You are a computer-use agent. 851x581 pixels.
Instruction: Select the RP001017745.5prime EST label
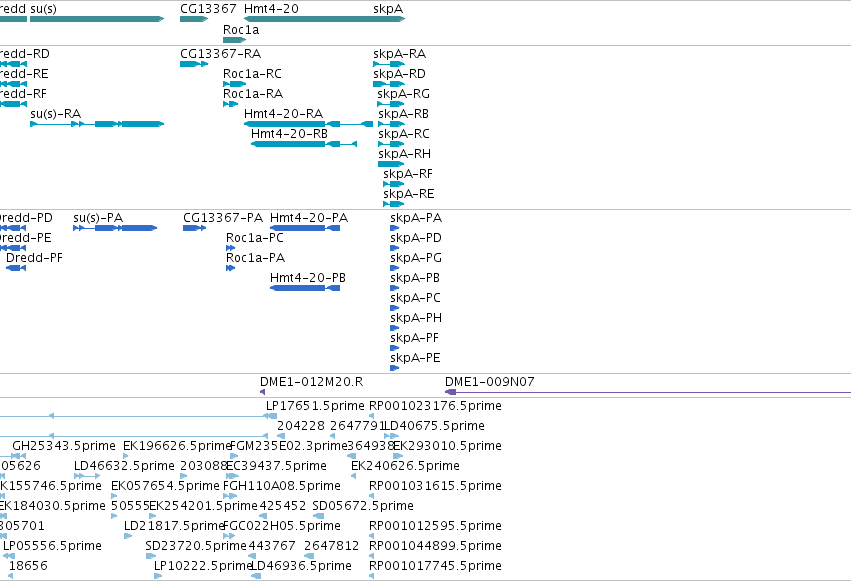coord(435,566)
